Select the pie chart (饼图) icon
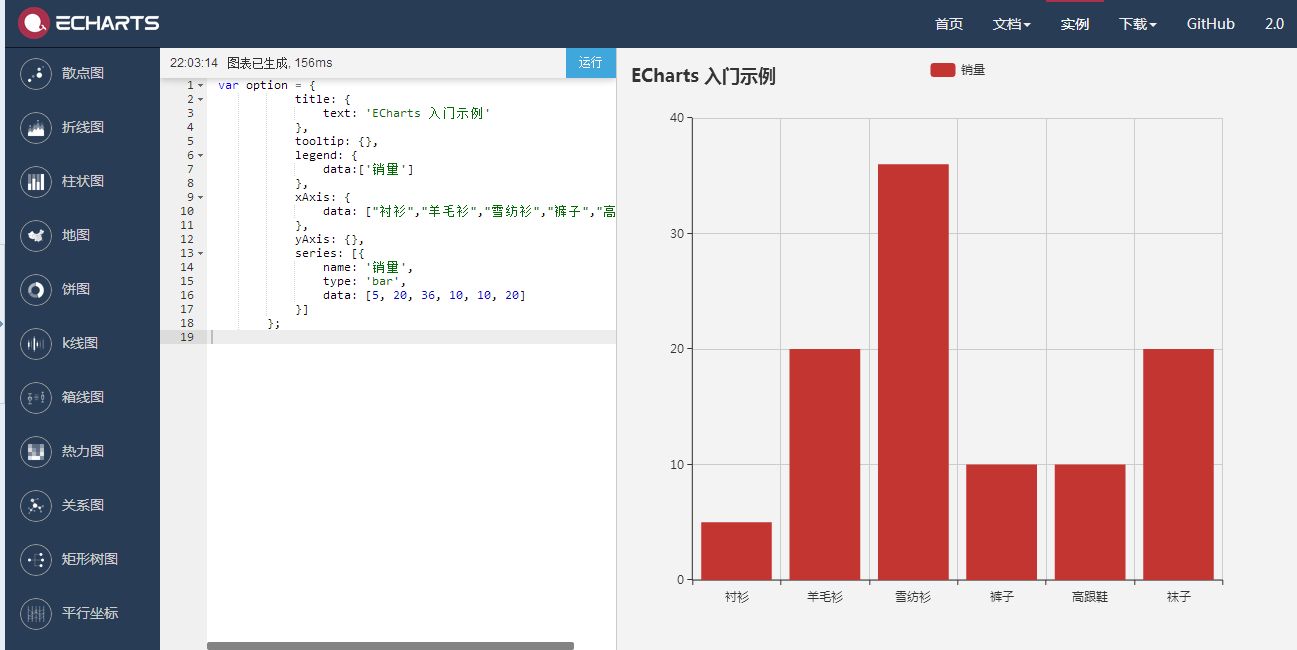1297x650 pixels. [x=36, y=290]
